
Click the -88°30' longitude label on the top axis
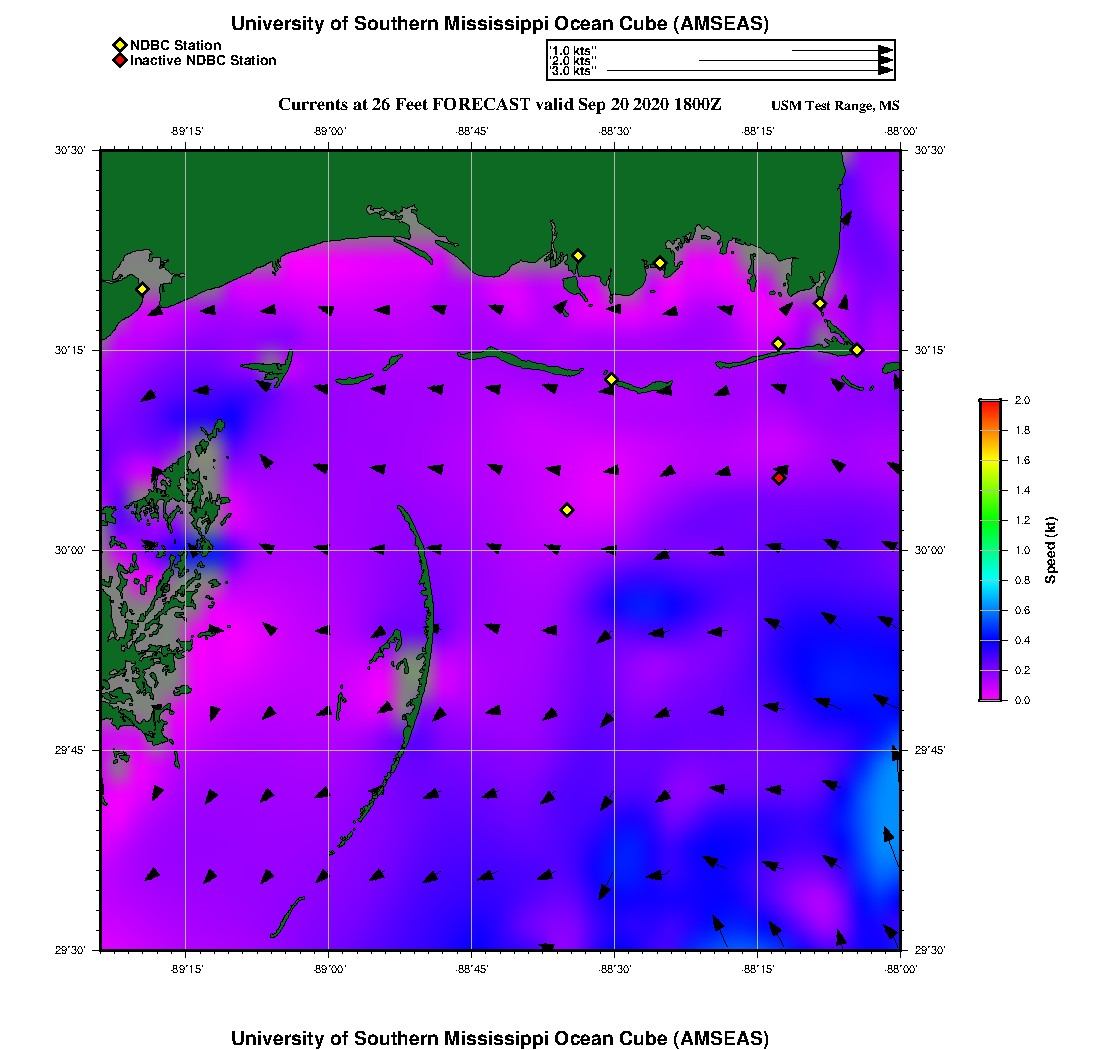point(615,131)
